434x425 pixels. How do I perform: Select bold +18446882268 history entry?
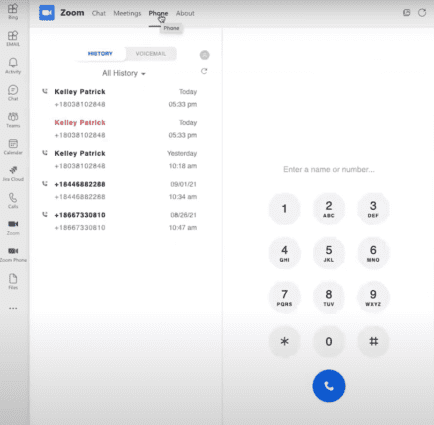tap(80, 184)
